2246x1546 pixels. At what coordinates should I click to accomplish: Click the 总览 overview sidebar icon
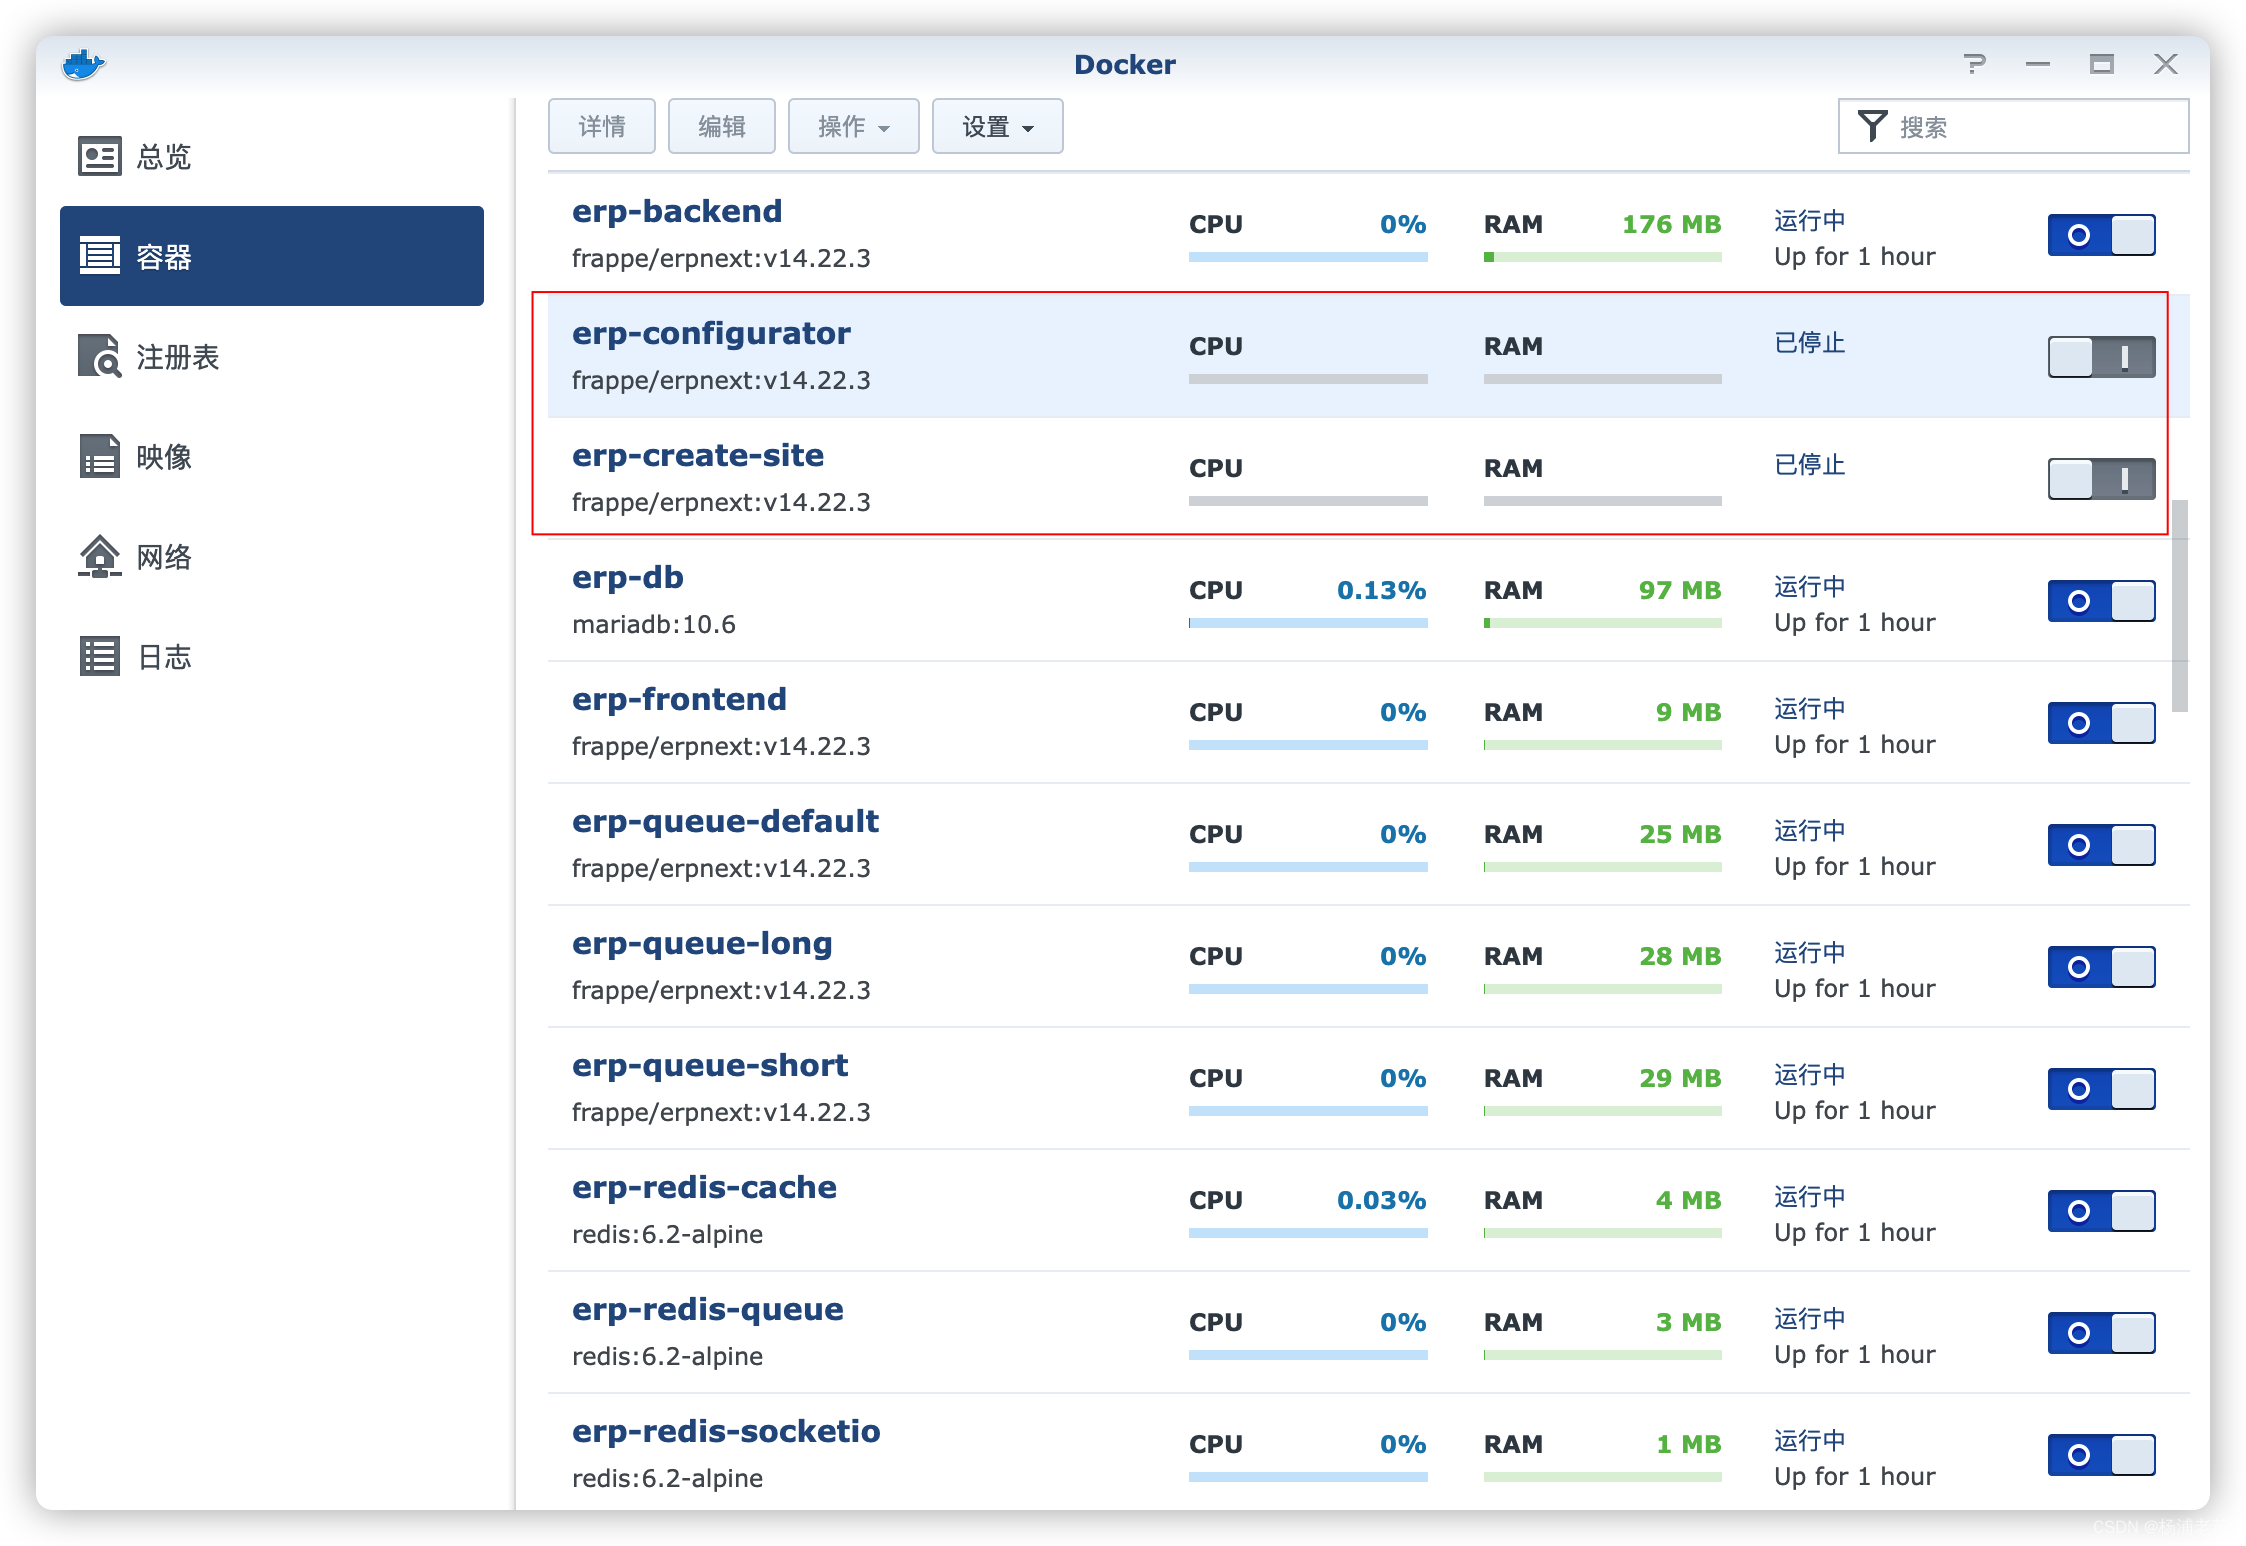pos(100,157)
